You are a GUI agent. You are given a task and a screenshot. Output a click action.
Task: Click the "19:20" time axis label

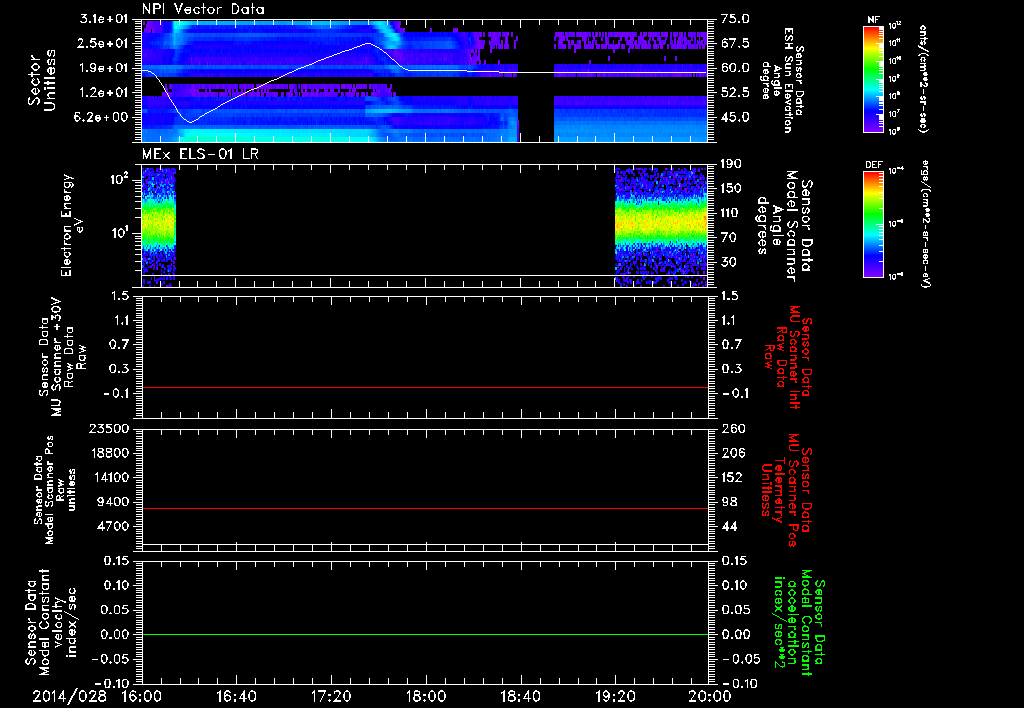pyautogui.click(x=615, y=696)
